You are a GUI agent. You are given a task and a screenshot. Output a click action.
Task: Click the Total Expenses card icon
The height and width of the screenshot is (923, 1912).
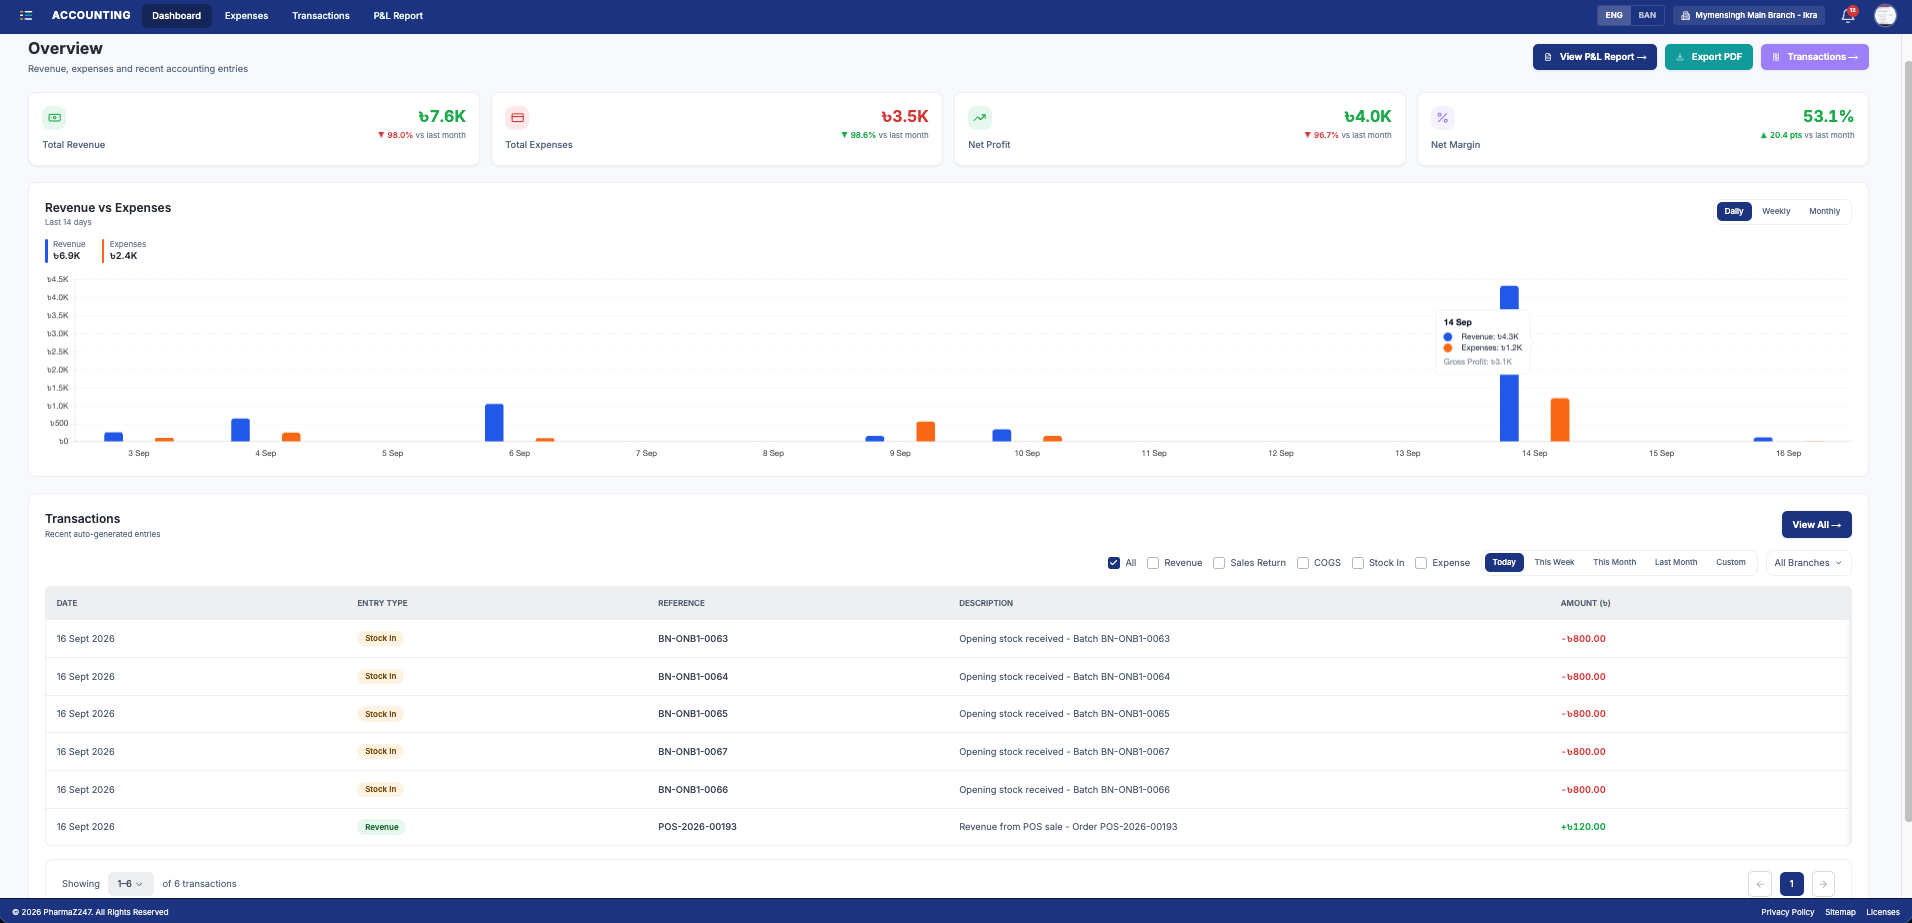click(x=517, y=118)
